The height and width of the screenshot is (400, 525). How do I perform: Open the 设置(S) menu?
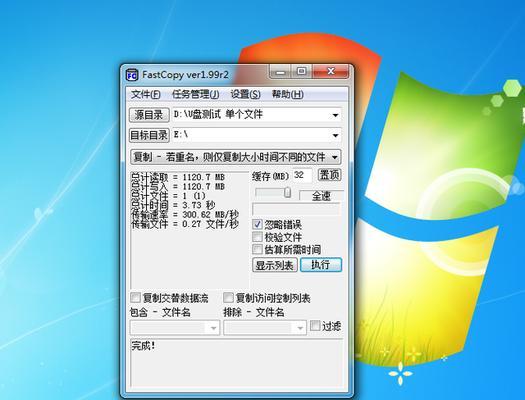click(245, 94)
